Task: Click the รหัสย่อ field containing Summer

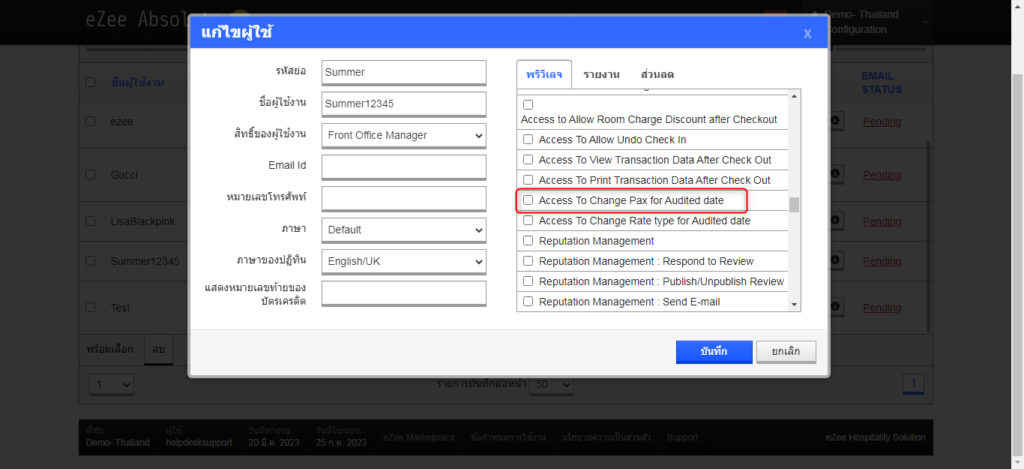Action: coord(404,73)
